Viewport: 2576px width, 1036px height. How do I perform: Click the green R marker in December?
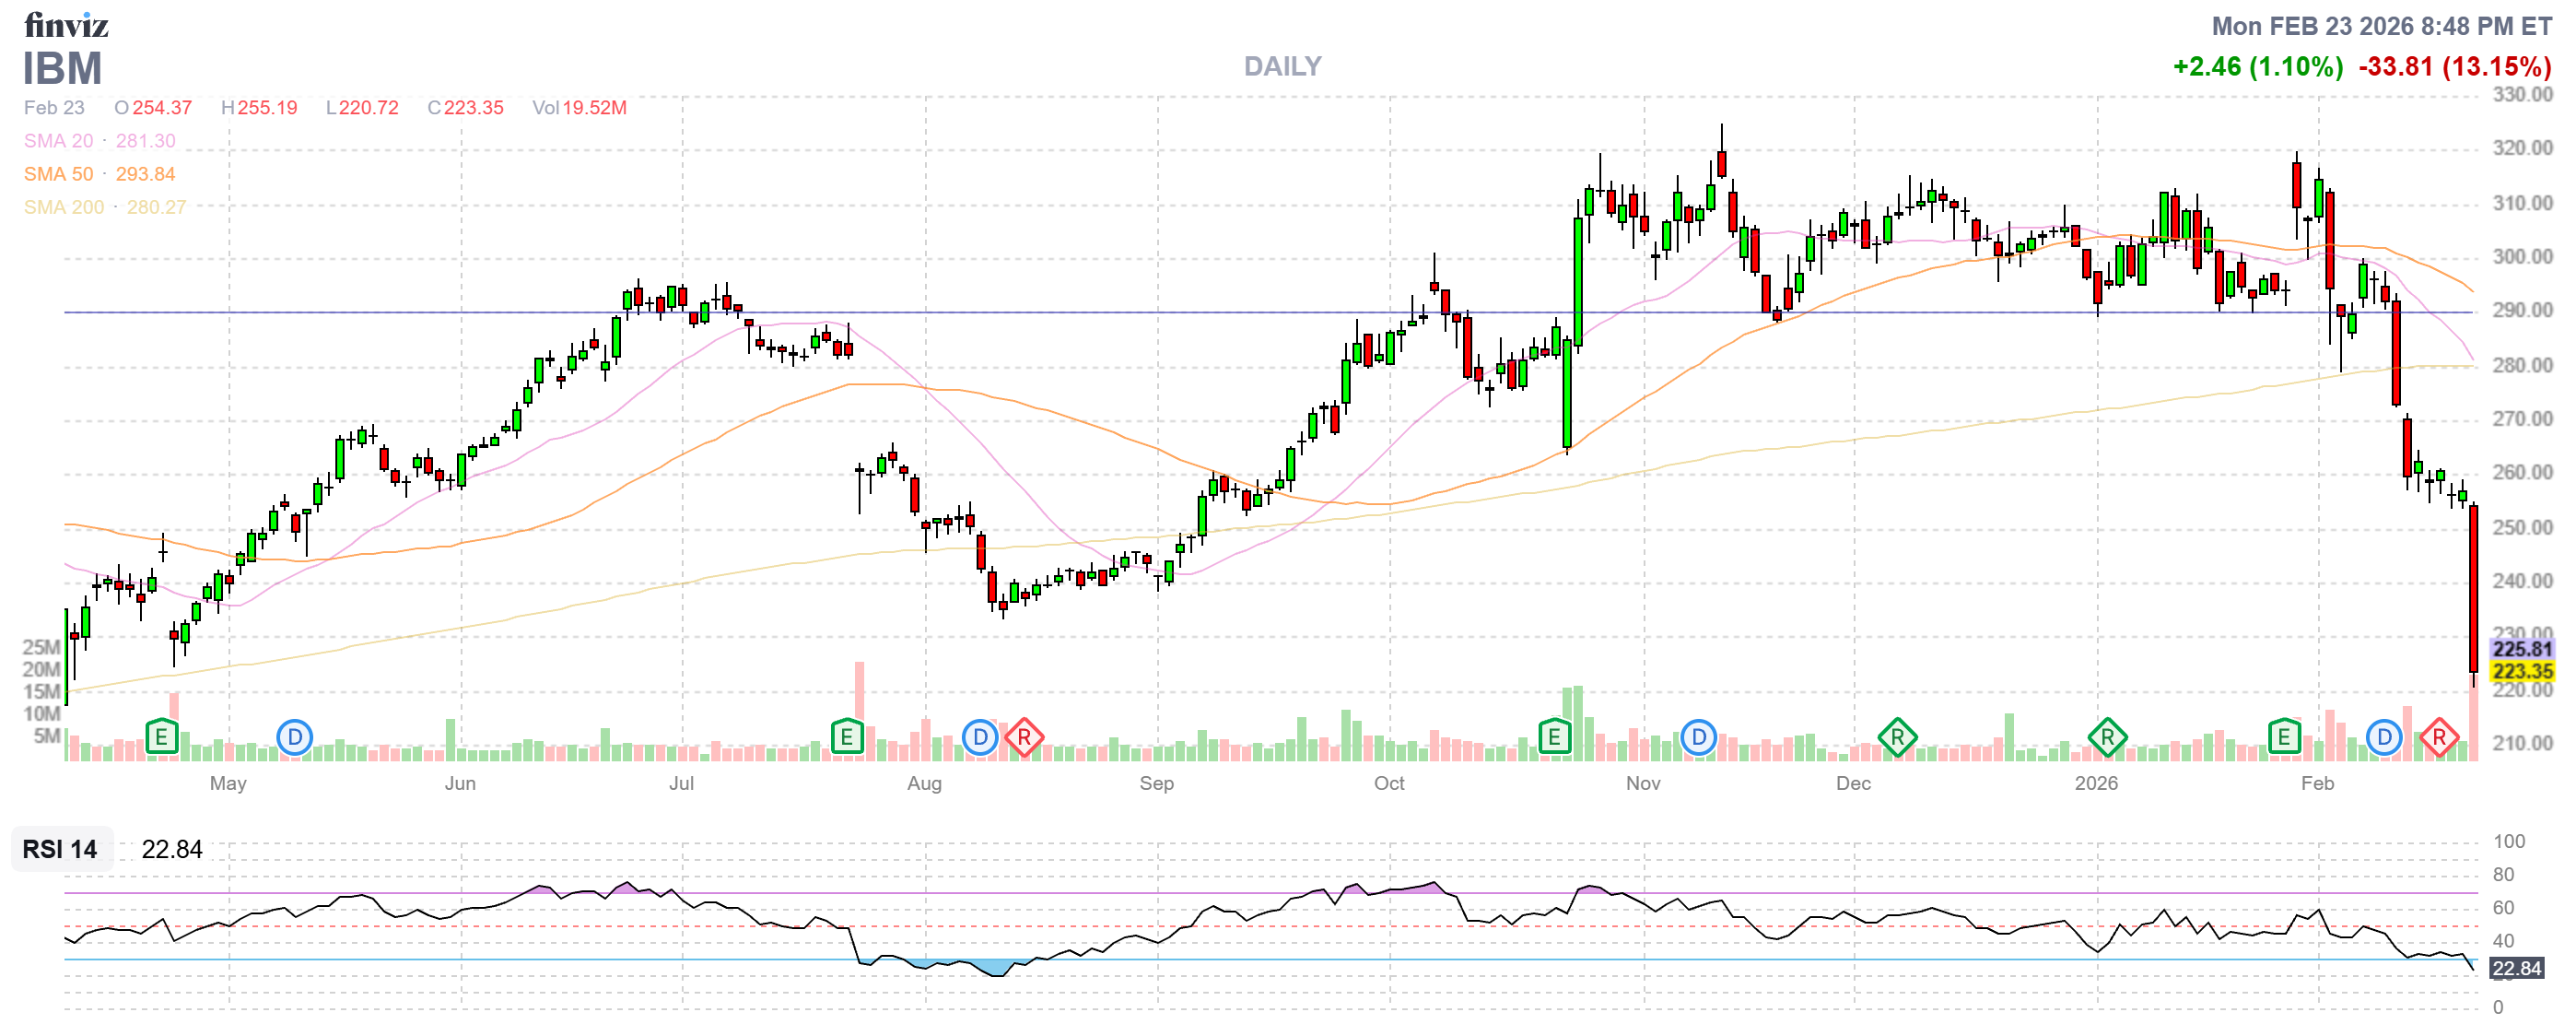click(1897, 738)
